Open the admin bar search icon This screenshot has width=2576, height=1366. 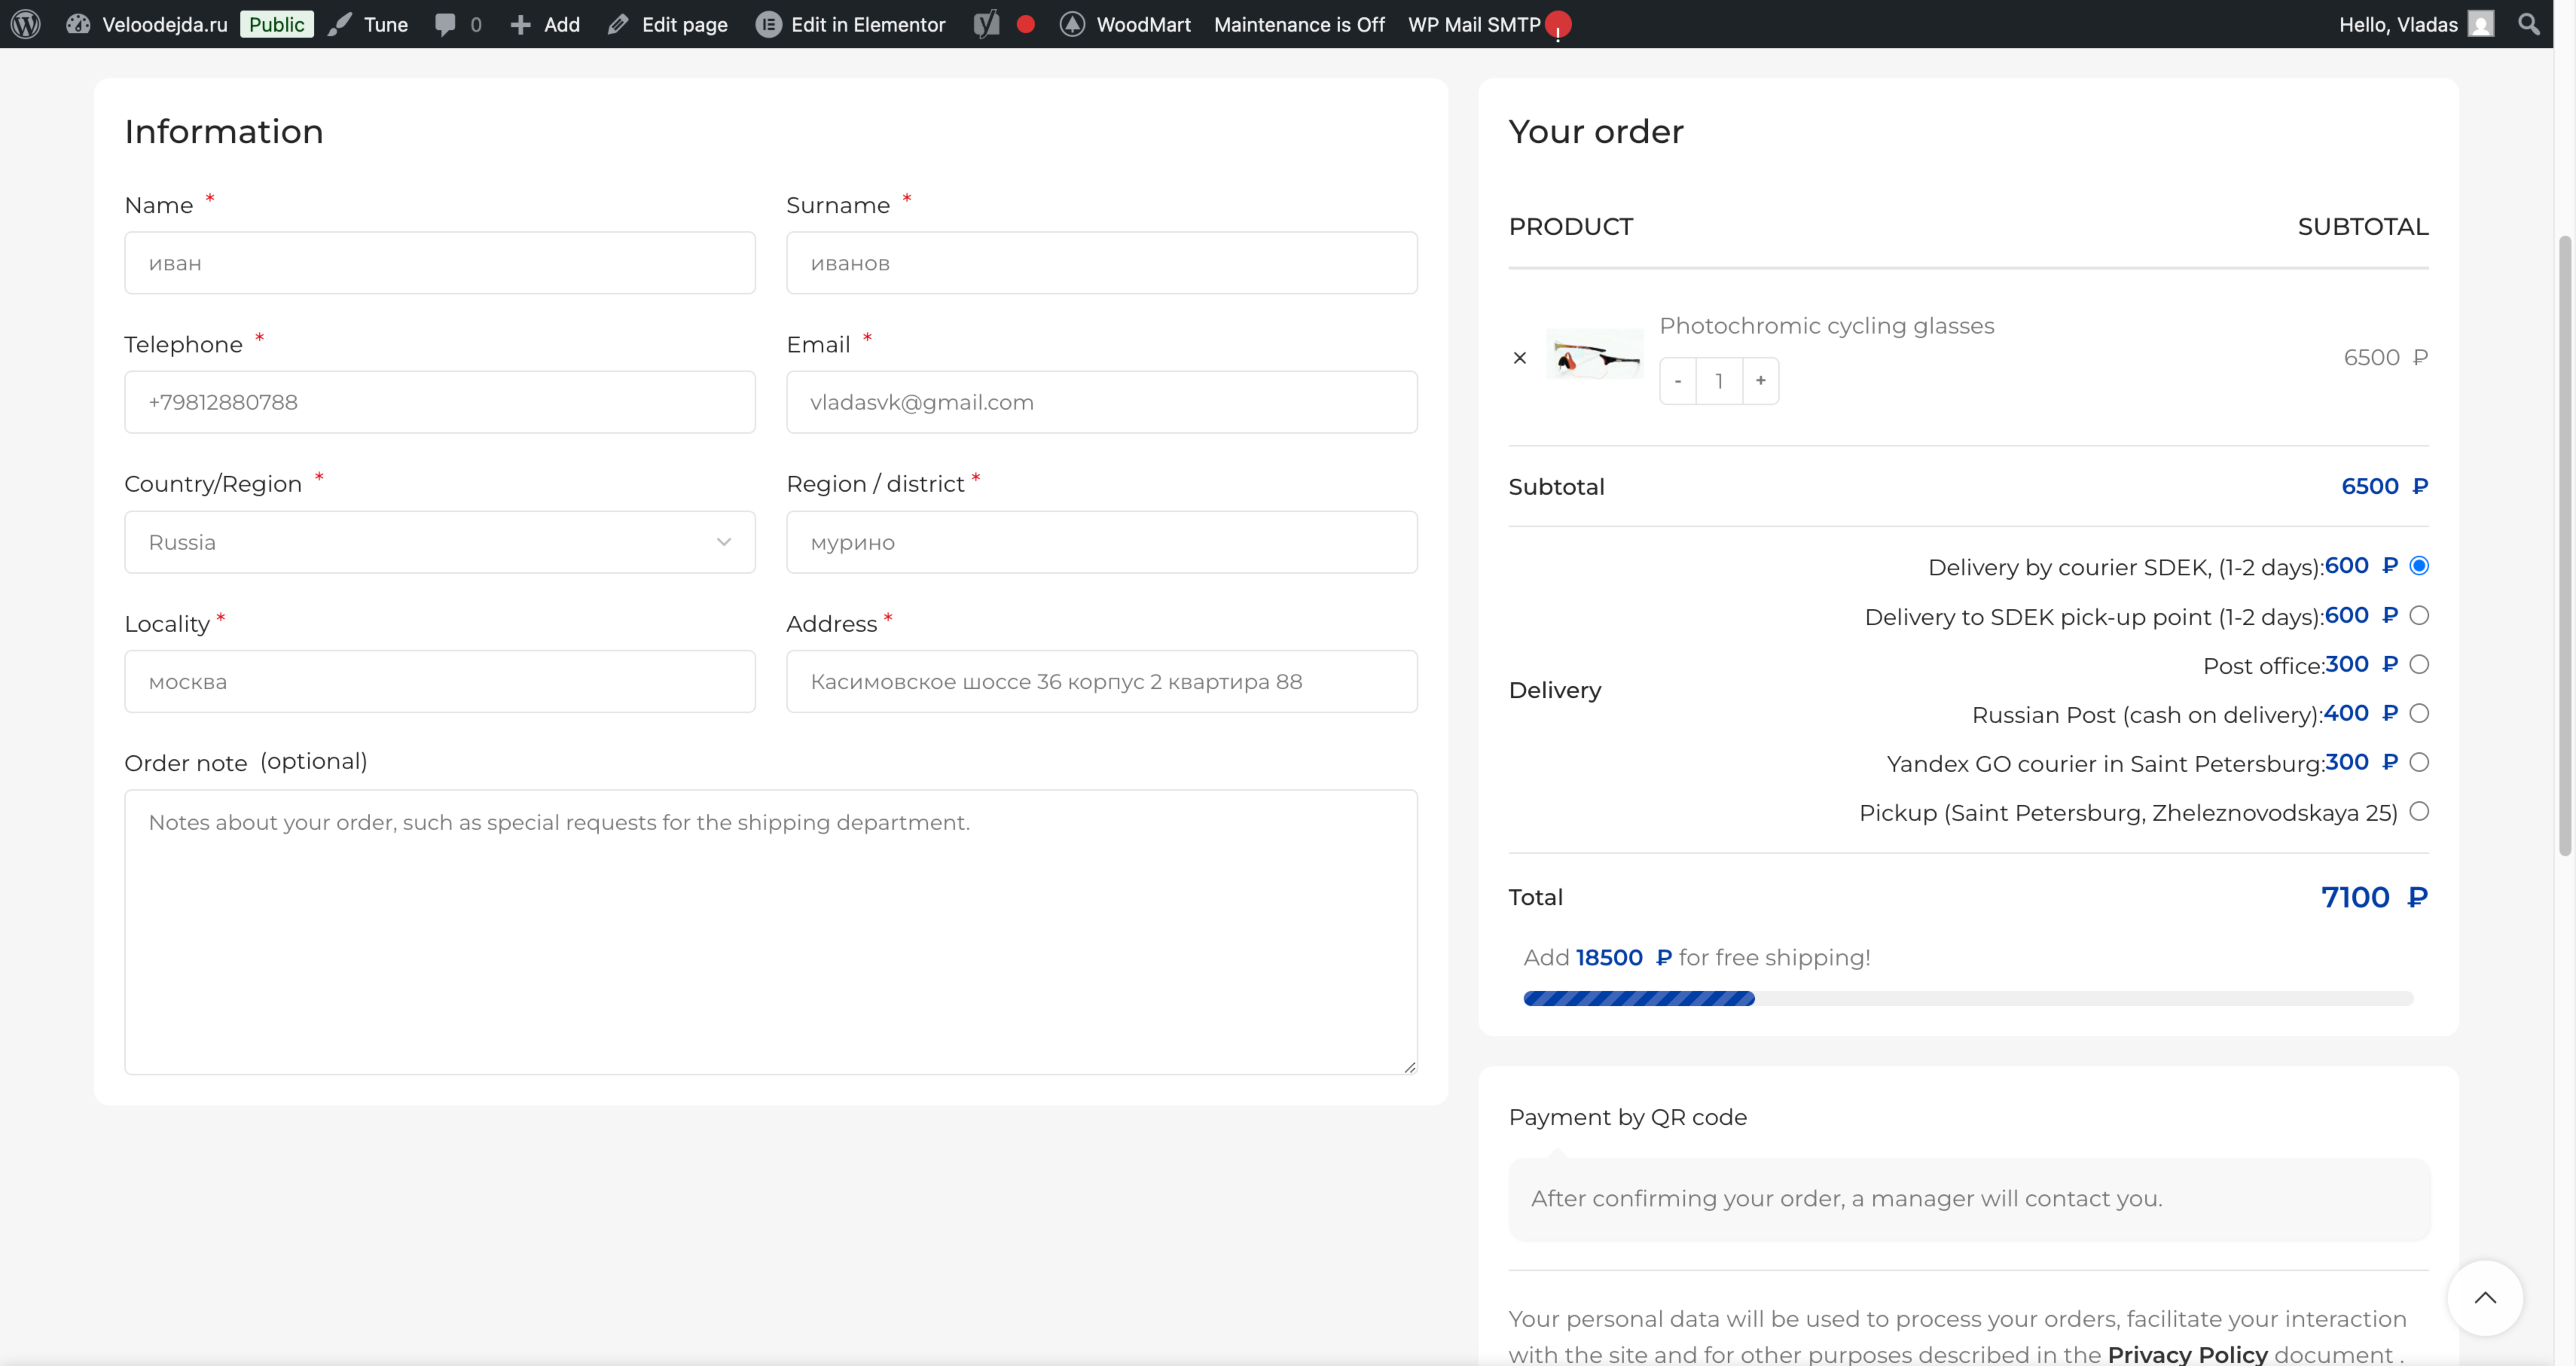[x=2529, y=24]
